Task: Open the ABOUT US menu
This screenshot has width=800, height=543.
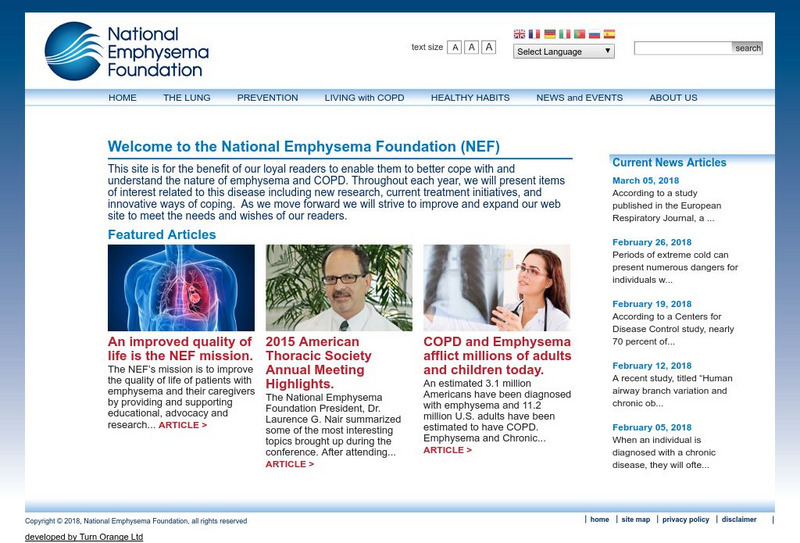Action: coord(673,97)
